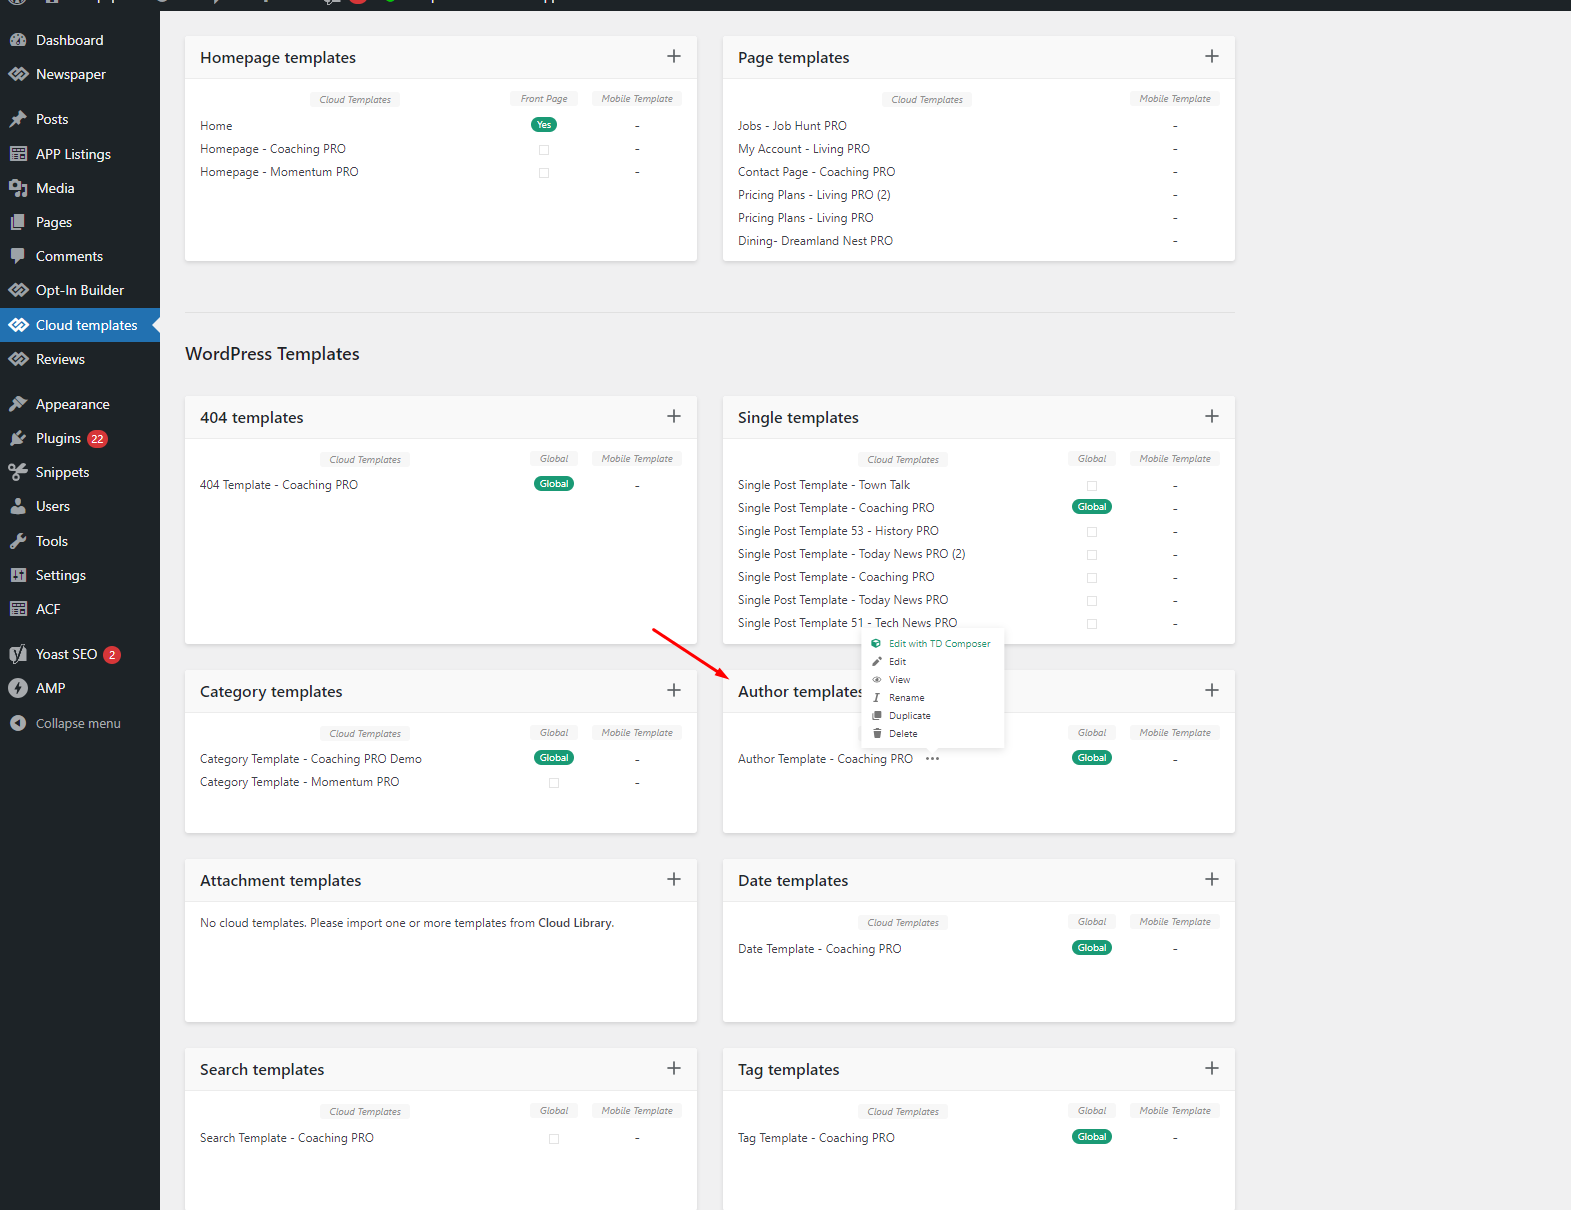The width and height of the screenshot is (1571, 1210).
Task: Click the AMP lightning icon
Action: (x=18, y=688)
